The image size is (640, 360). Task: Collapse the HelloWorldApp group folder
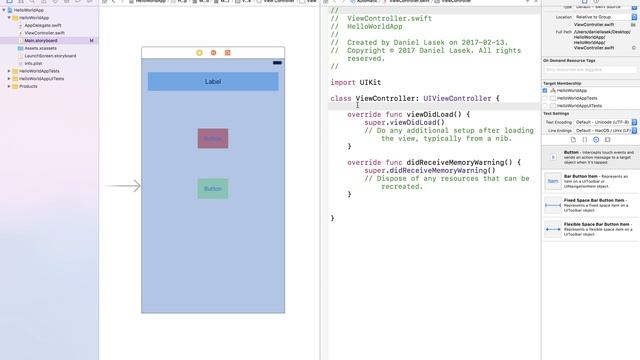tap(9, 18)
